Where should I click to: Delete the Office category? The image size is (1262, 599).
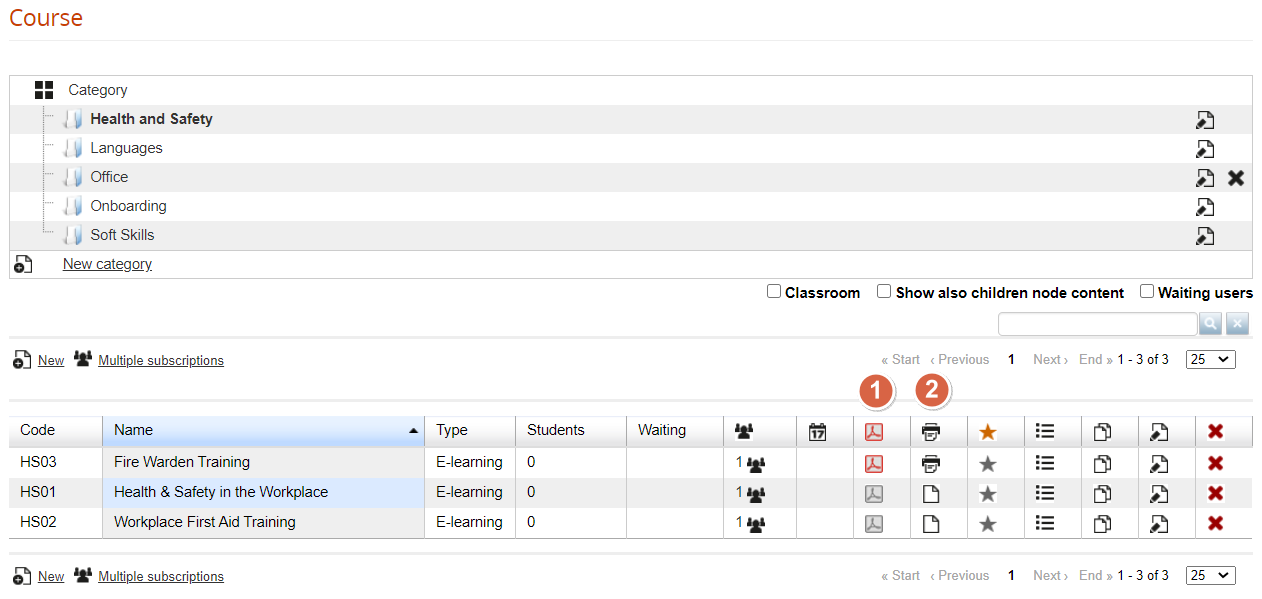click(x=1236, y=178)
